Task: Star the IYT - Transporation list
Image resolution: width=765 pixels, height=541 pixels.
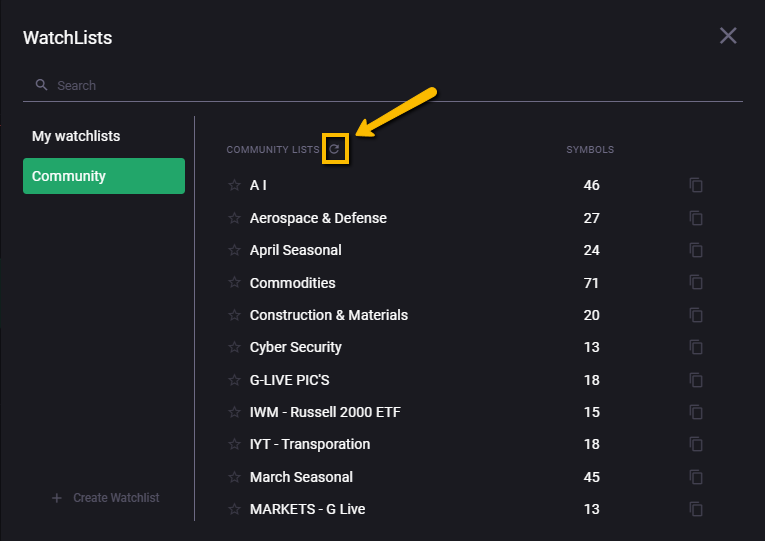Action: (235, 444)
